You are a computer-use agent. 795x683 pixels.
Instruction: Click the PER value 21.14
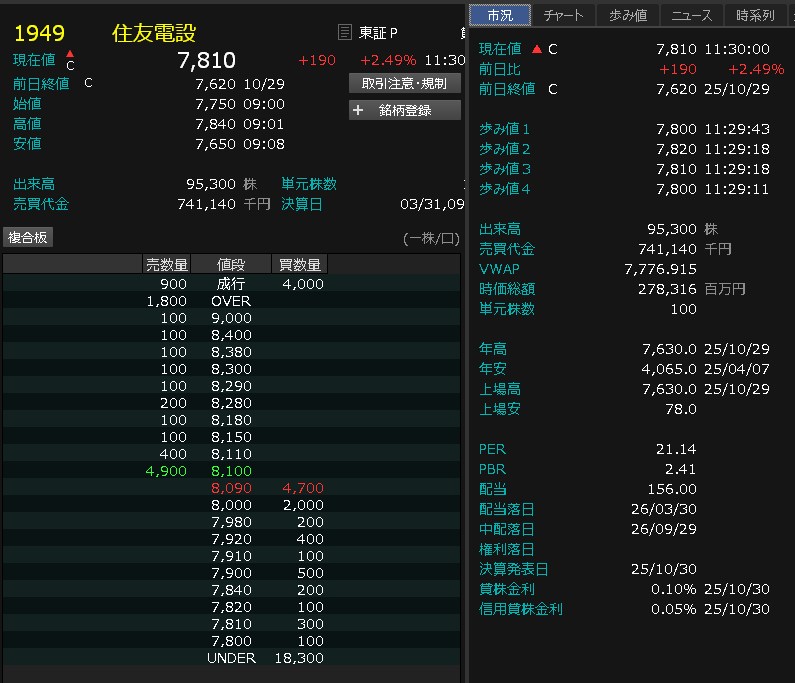(676, 449)
